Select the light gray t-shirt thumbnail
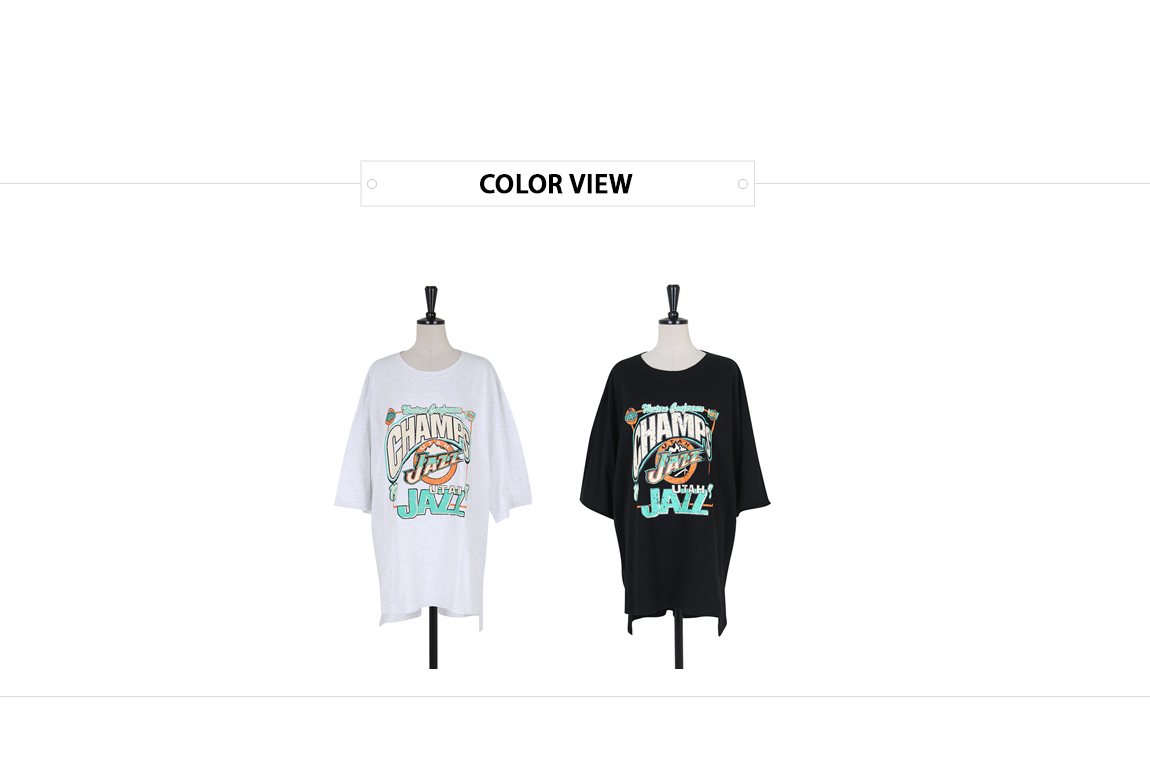 pyautogui.click(x=433, y=477)
